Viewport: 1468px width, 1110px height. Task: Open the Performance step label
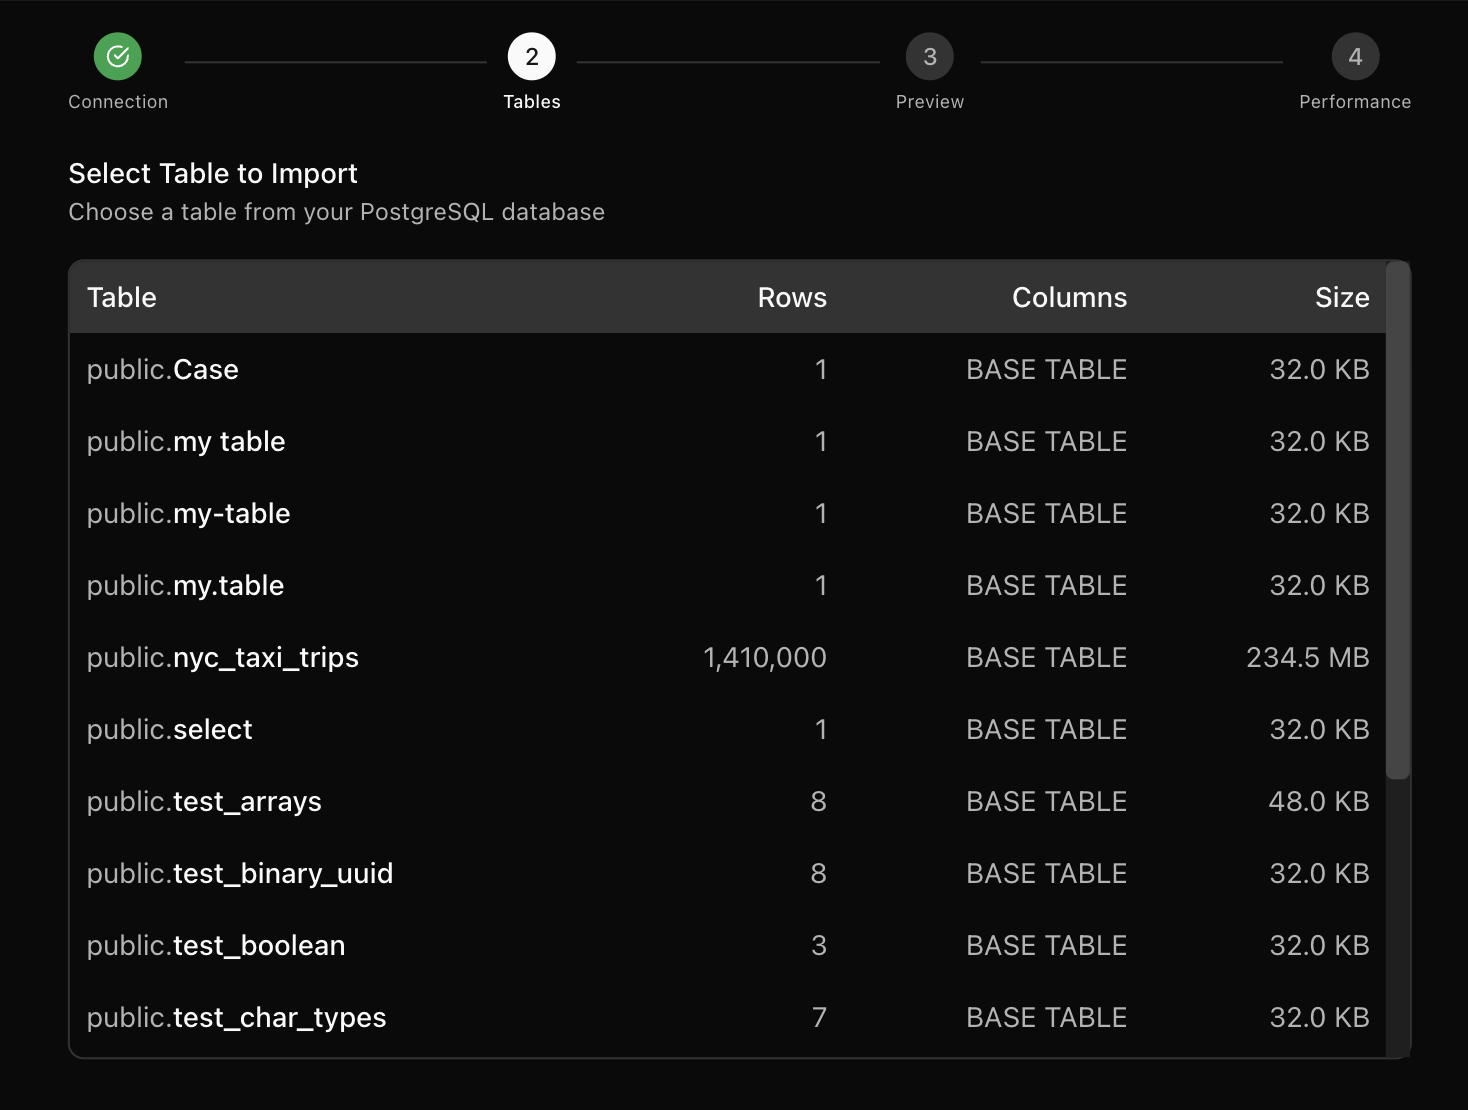click(1355, 100)
